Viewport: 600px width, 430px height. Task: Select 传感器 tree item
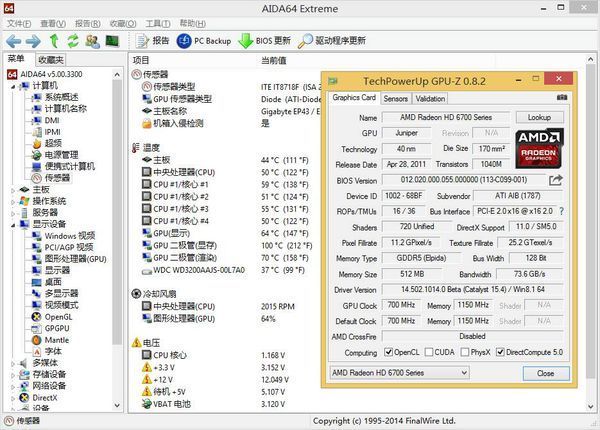(57, 178)
